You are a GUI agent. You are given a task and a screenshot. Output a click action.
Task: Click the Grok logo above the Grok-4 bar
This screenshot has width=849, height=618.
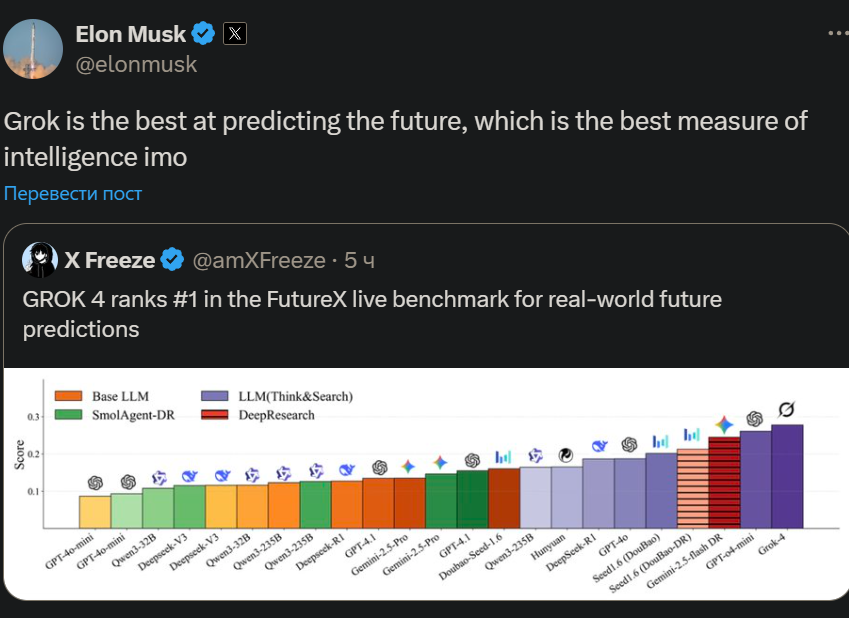point(787,408)
